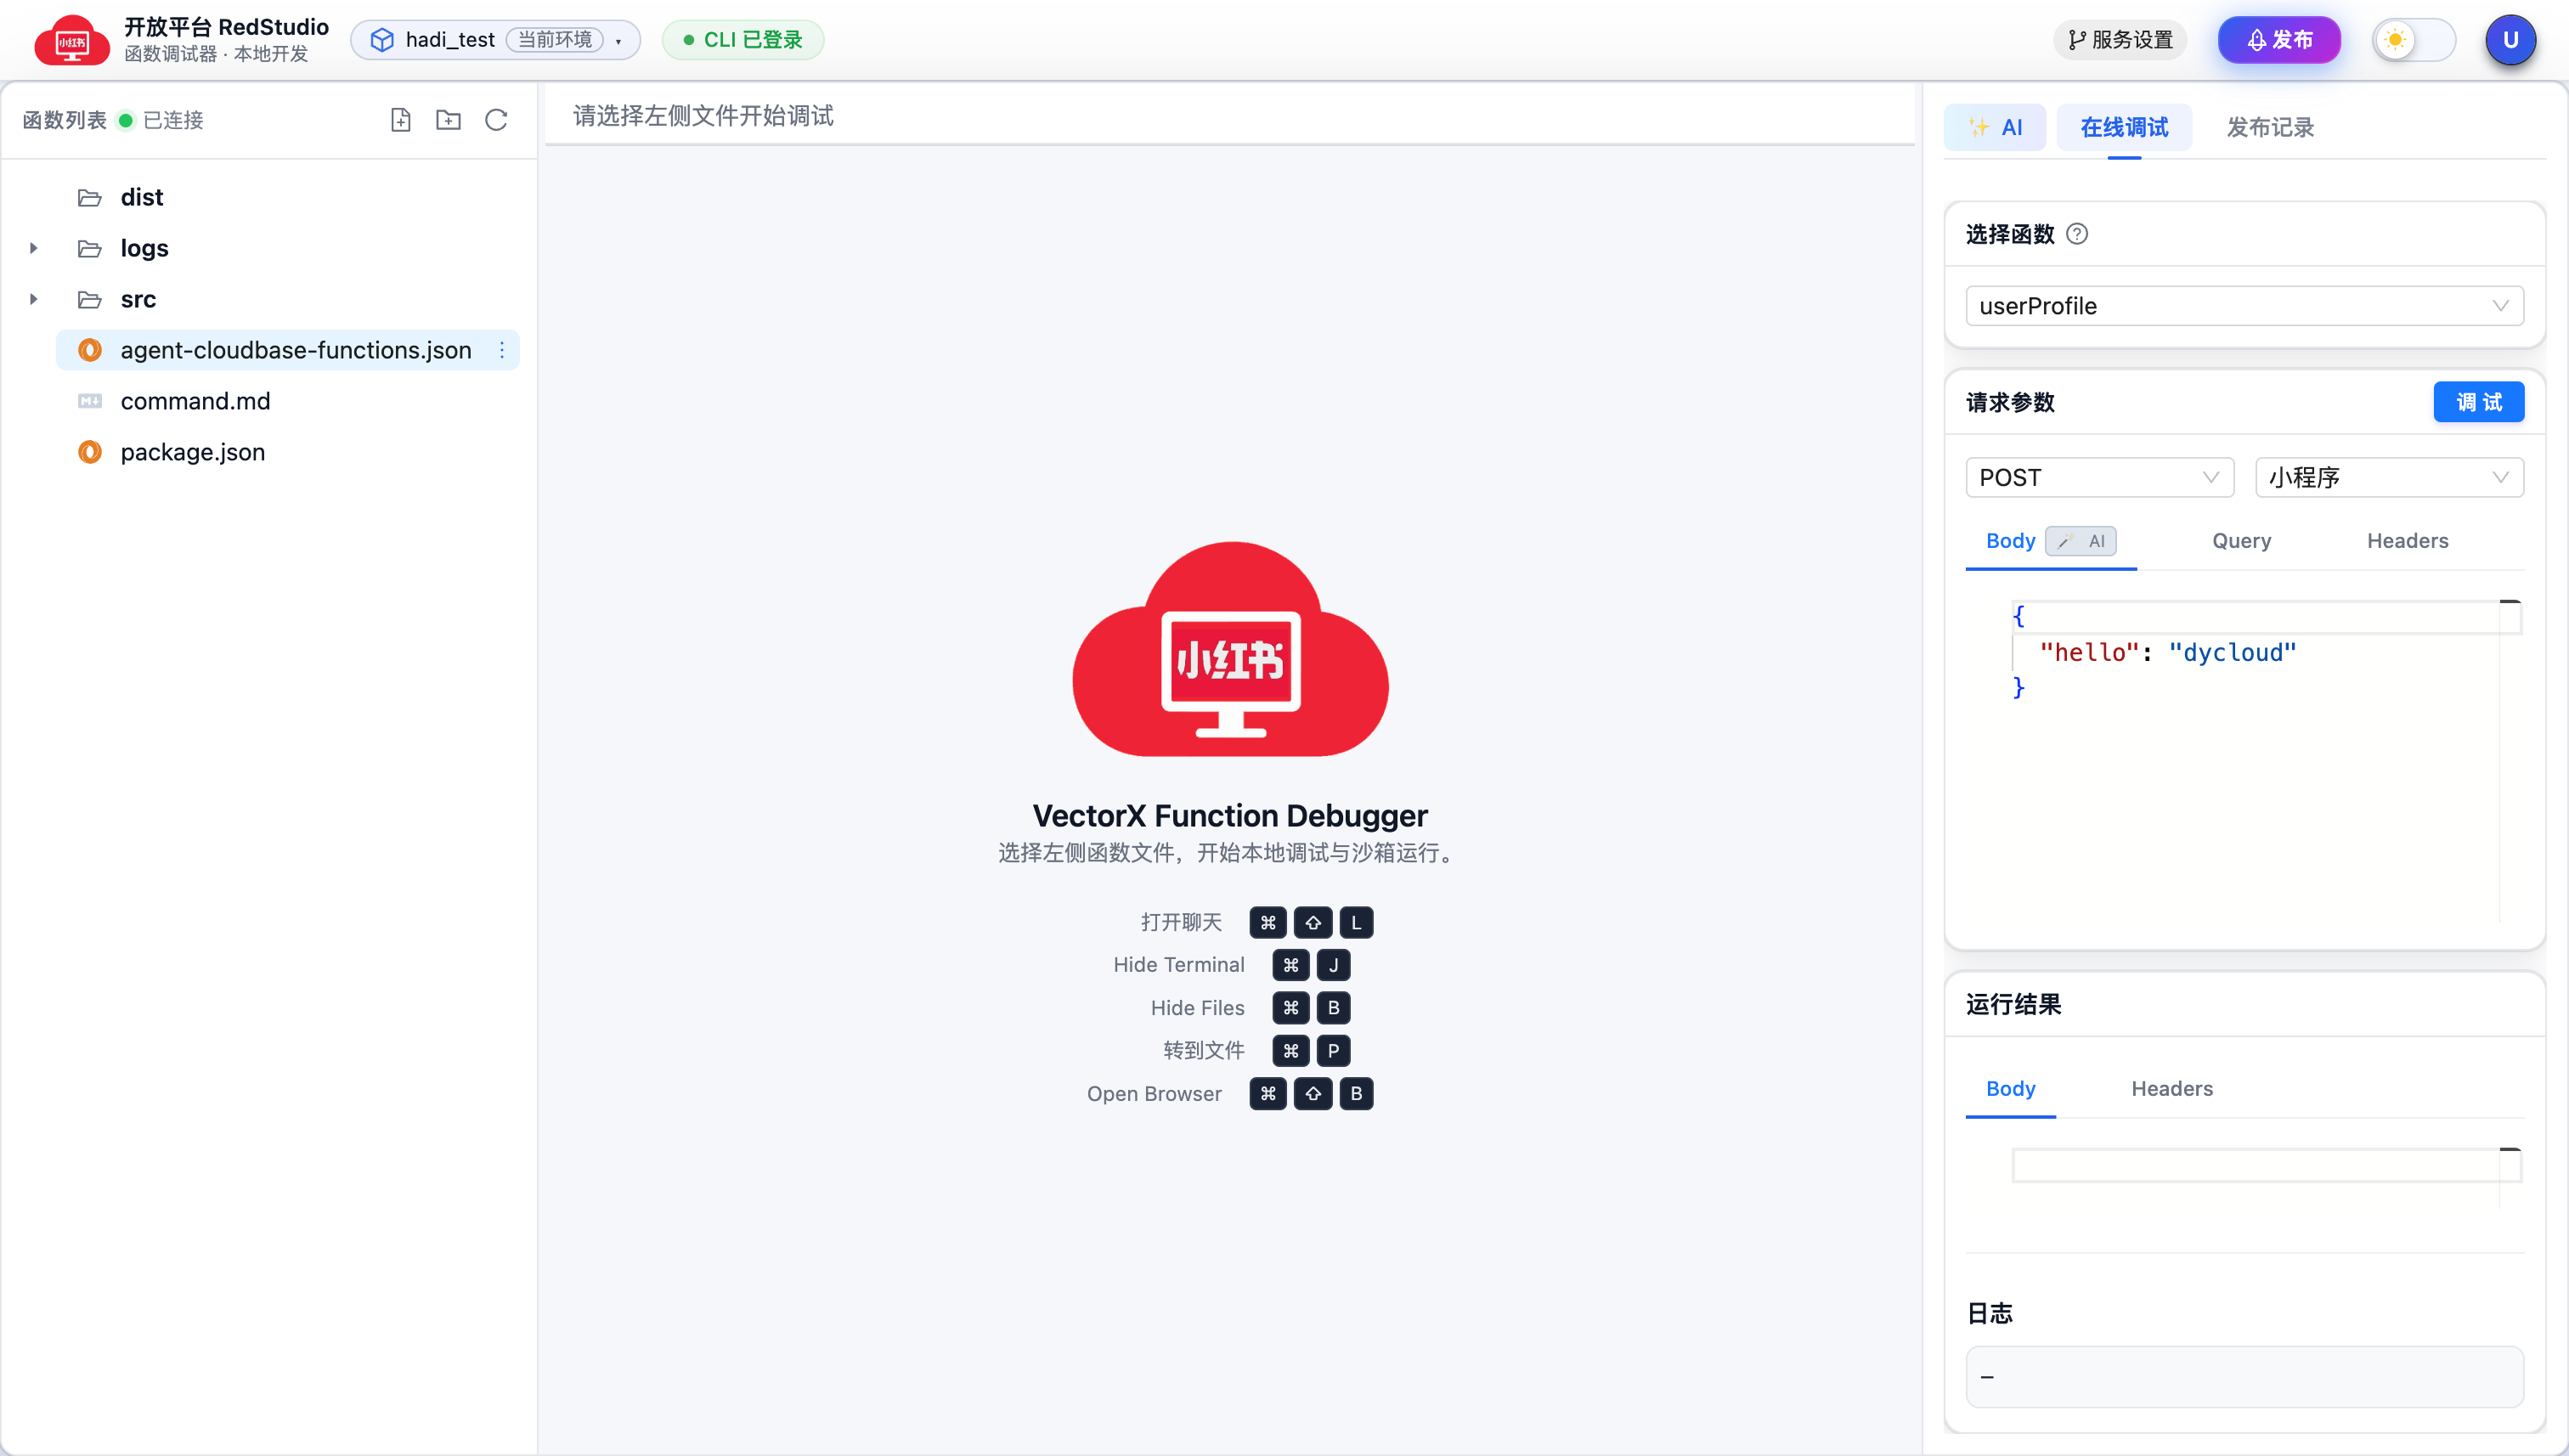This screenshot has height=1456, width=2569.
Task: Click the help icon next to 选择函数
Action: (x=2077, y=234)
